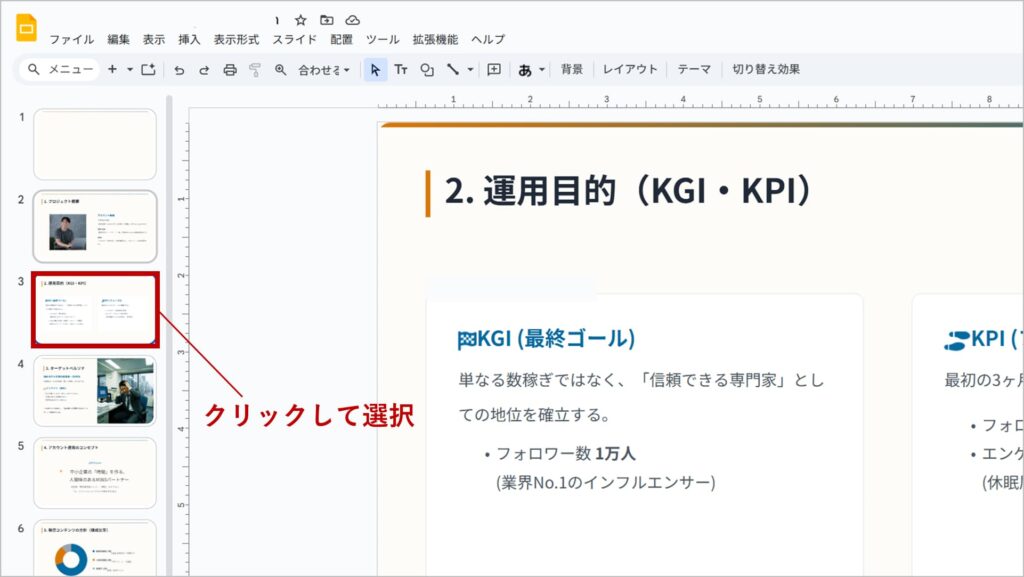Viewport: 1024px width, 577px height.
Task: Insert a shape with the shape tool
Action: [x=427, y=70]
